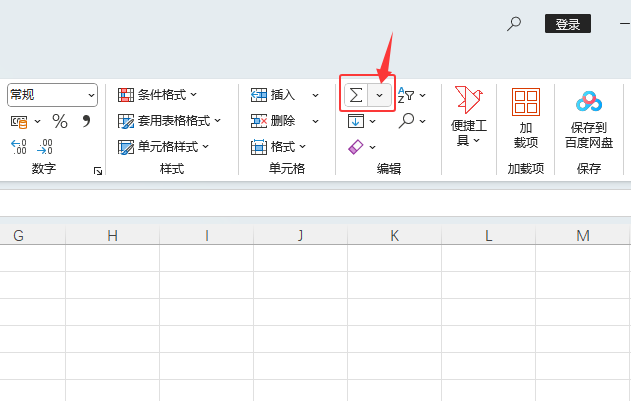Open the 便捷工具 menu
This screenshot has height=401, width=631.
(468, 118)
